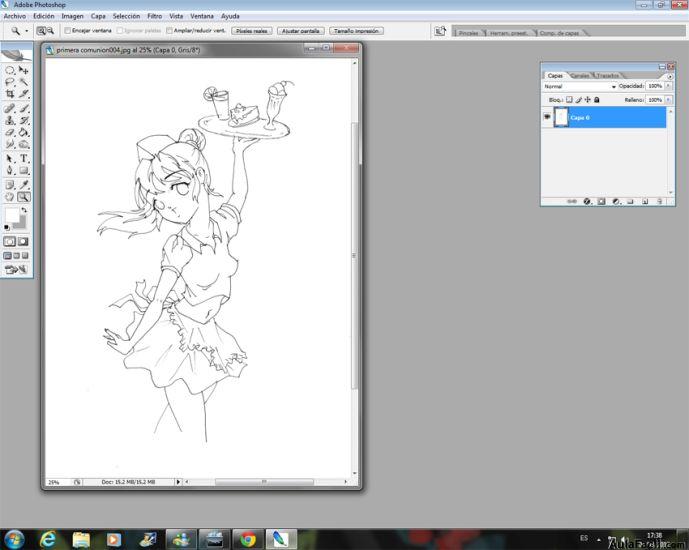Choose Zoom In mode in options bar

coord(41,31)
